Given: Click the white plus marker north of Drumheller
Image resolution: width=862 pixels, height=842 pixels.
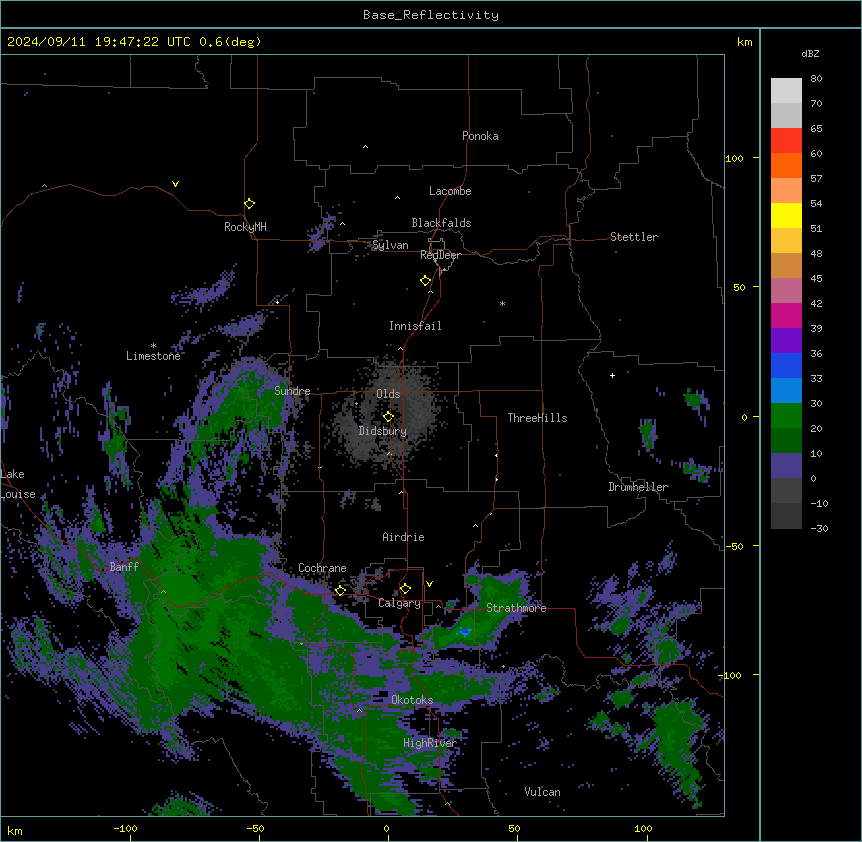Looking at the screenshot, I should [612, 375].
